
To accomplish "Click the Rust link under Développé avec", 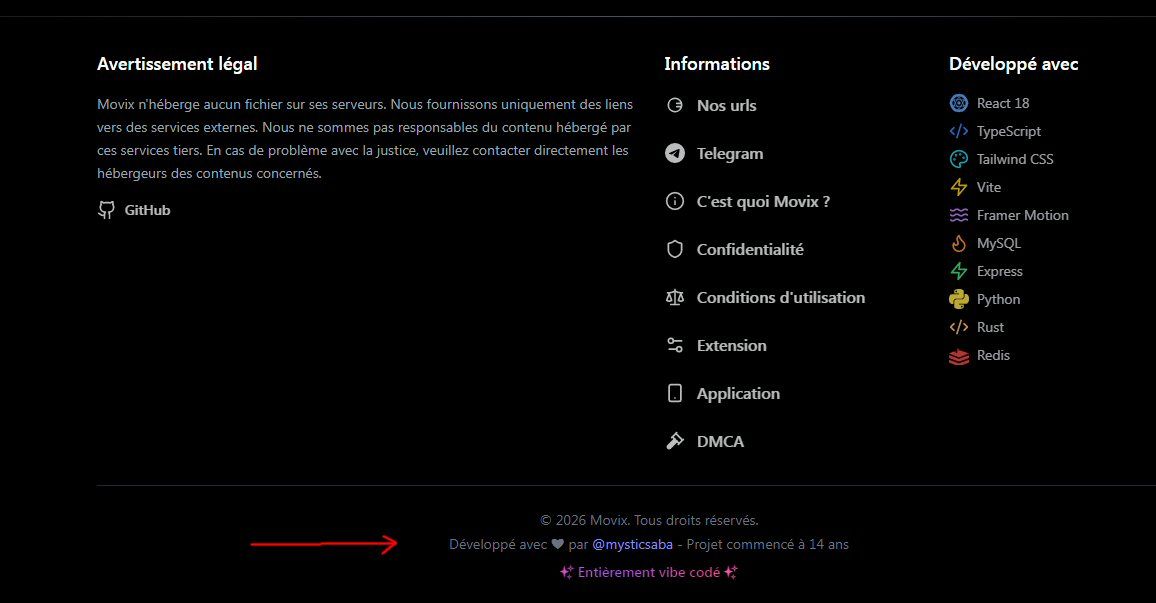I will 991,327.
